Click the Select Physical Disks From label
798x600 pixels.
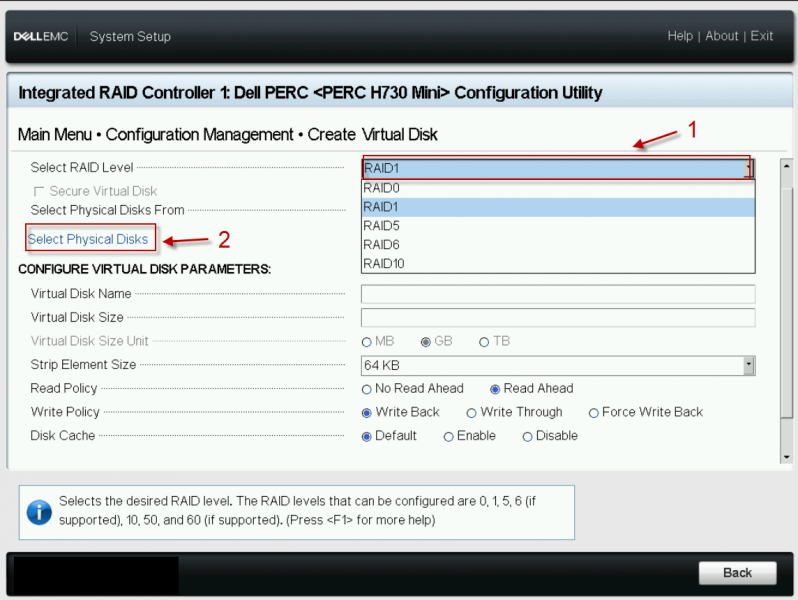(107, 210)
